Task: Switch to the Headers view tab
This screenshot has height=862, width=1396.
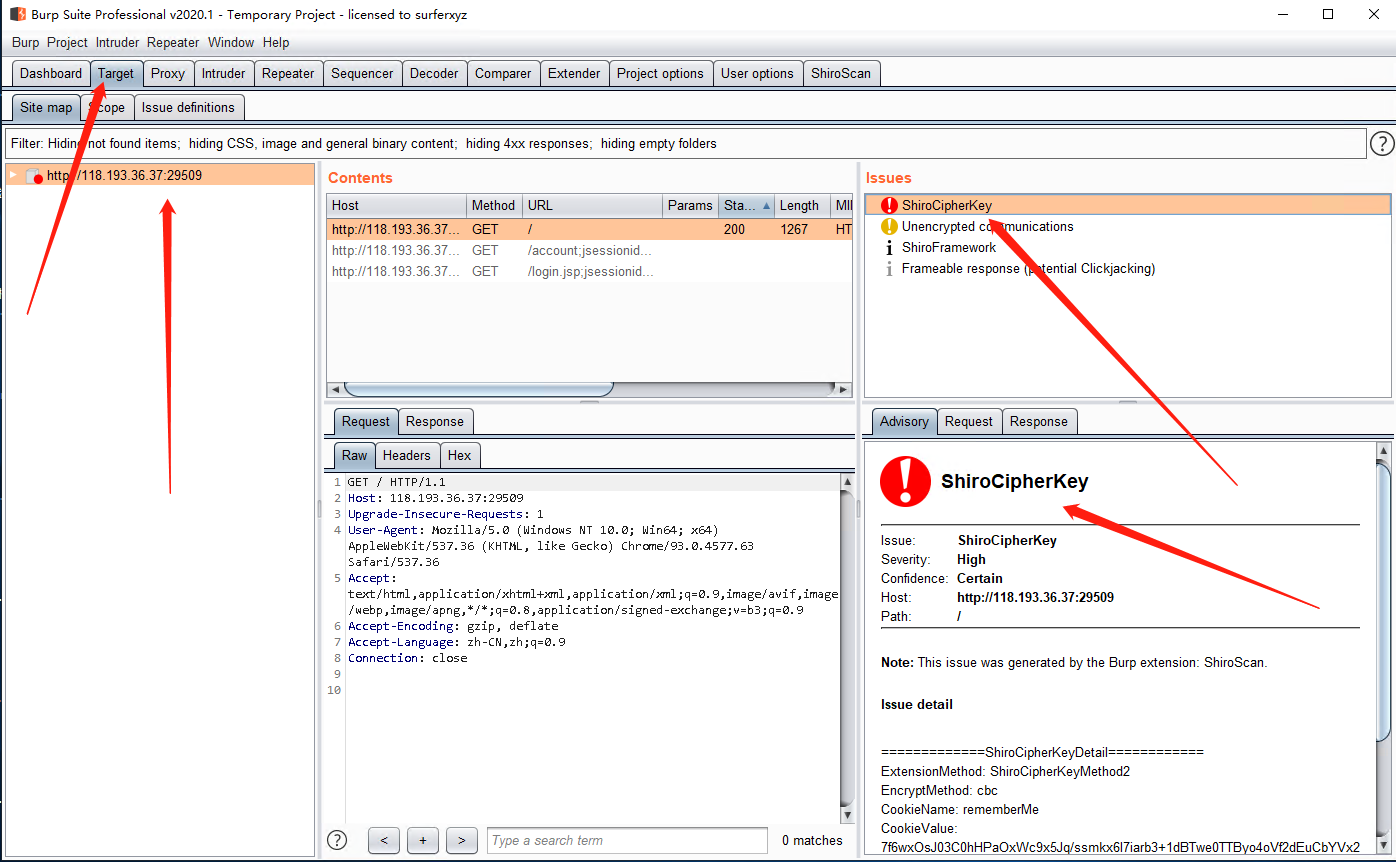Action: [x=407, y=455]
